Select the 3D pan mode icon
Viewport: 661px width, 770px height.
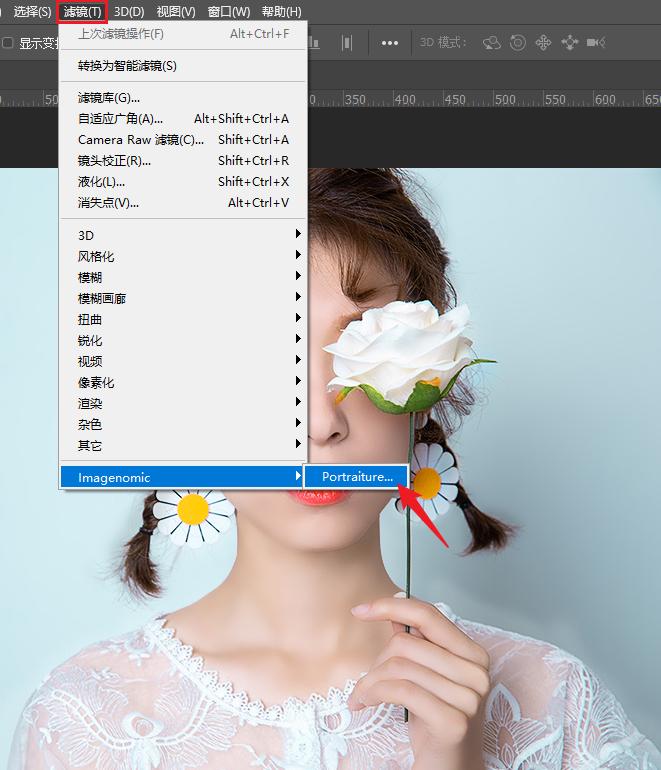[543, 43]
